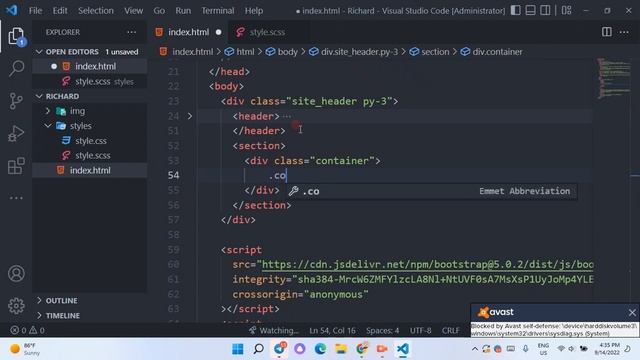Open the jsdelivr bootstrap script URL
Screen dimensions: 640x360
pyautogui.click(x=427, y=264)
